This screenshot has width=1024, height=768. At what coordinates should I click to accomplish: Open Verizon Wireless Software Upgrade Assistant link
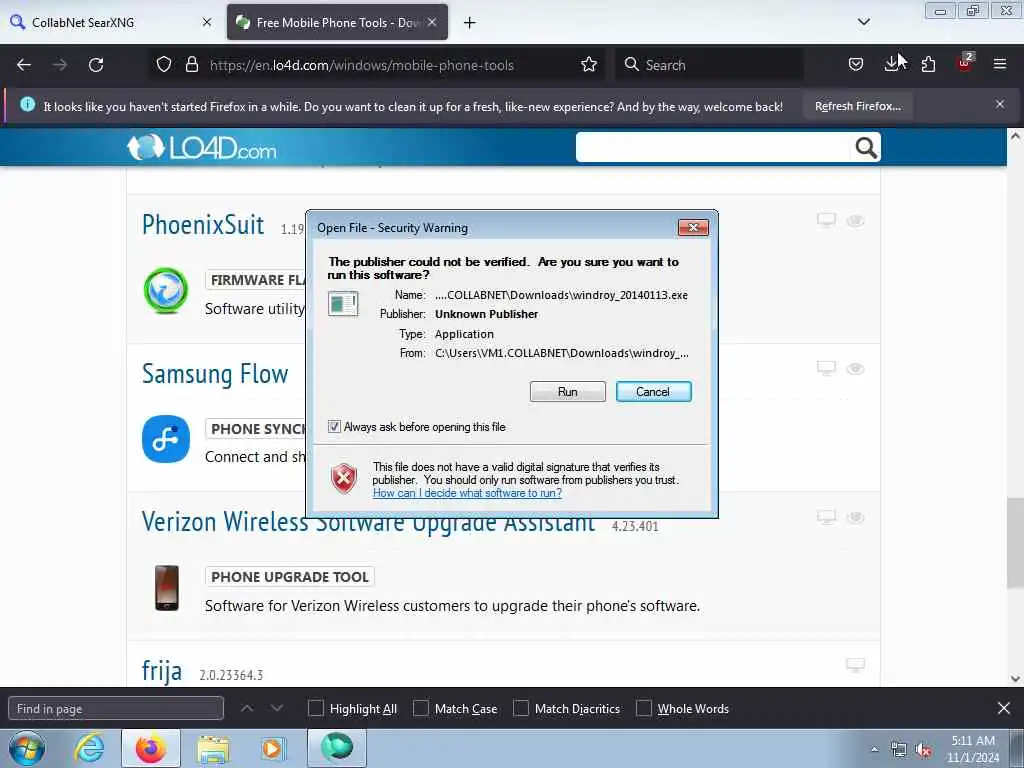click(x=368, y=522)
